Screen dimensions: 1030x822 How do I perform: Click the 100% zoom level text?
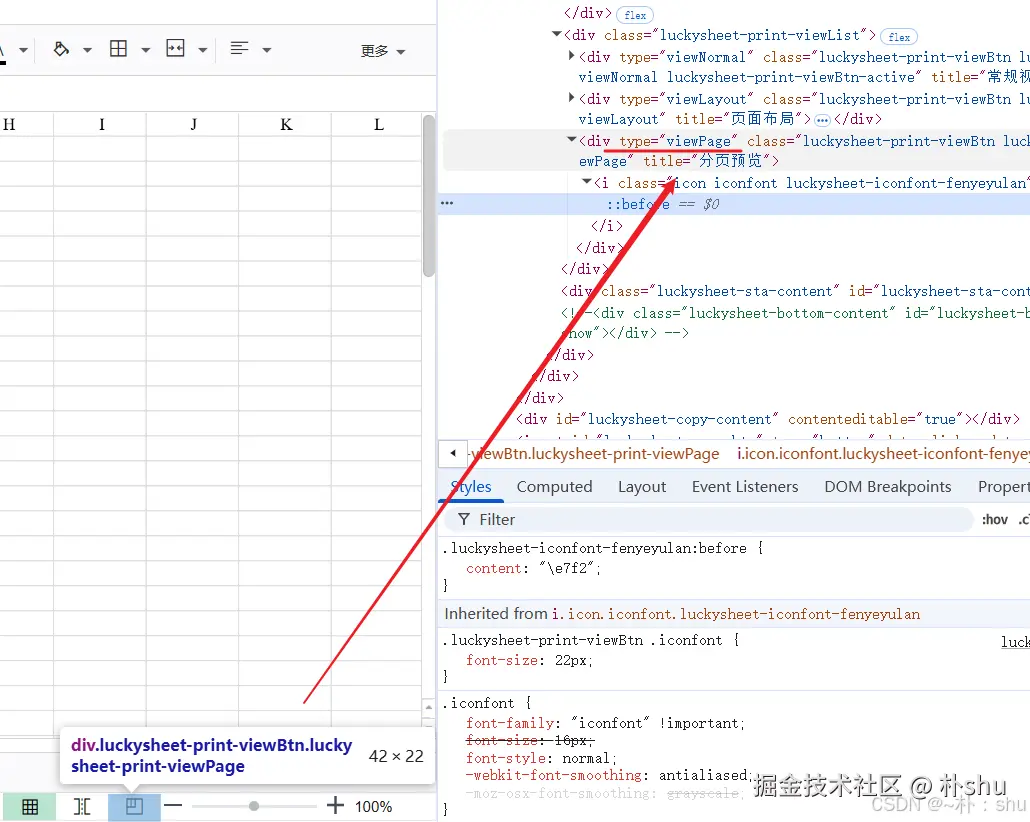pyautogui.click(x=373, y=807)
